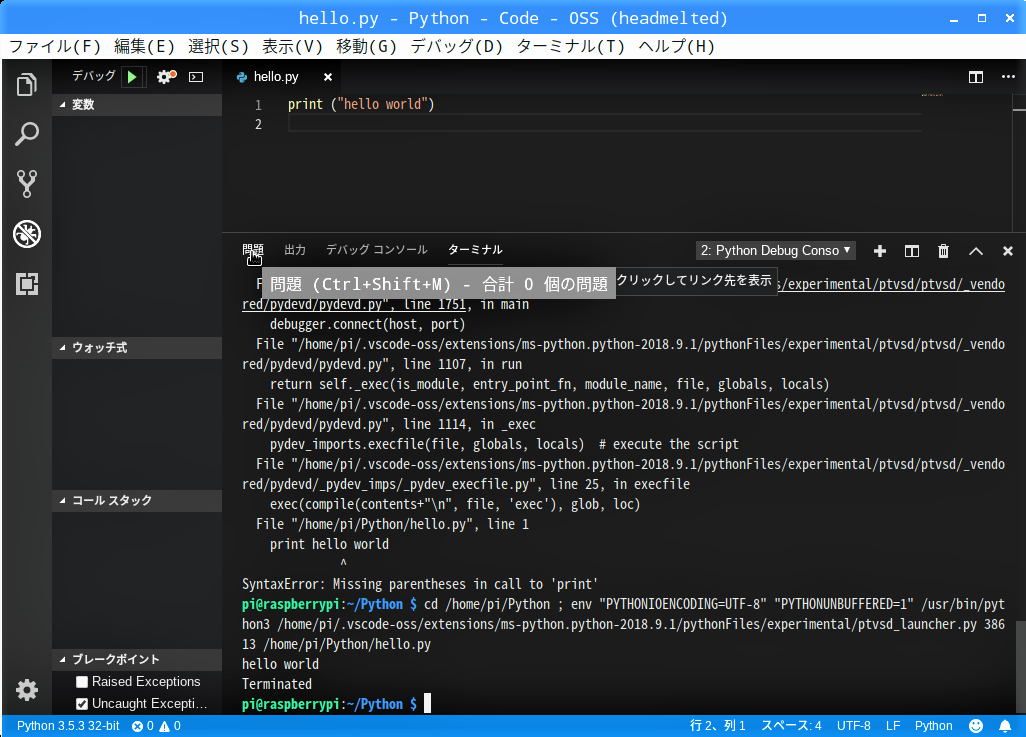Click cursor position 行 2、列 1
1026x737 pixels.
point(718,726)
